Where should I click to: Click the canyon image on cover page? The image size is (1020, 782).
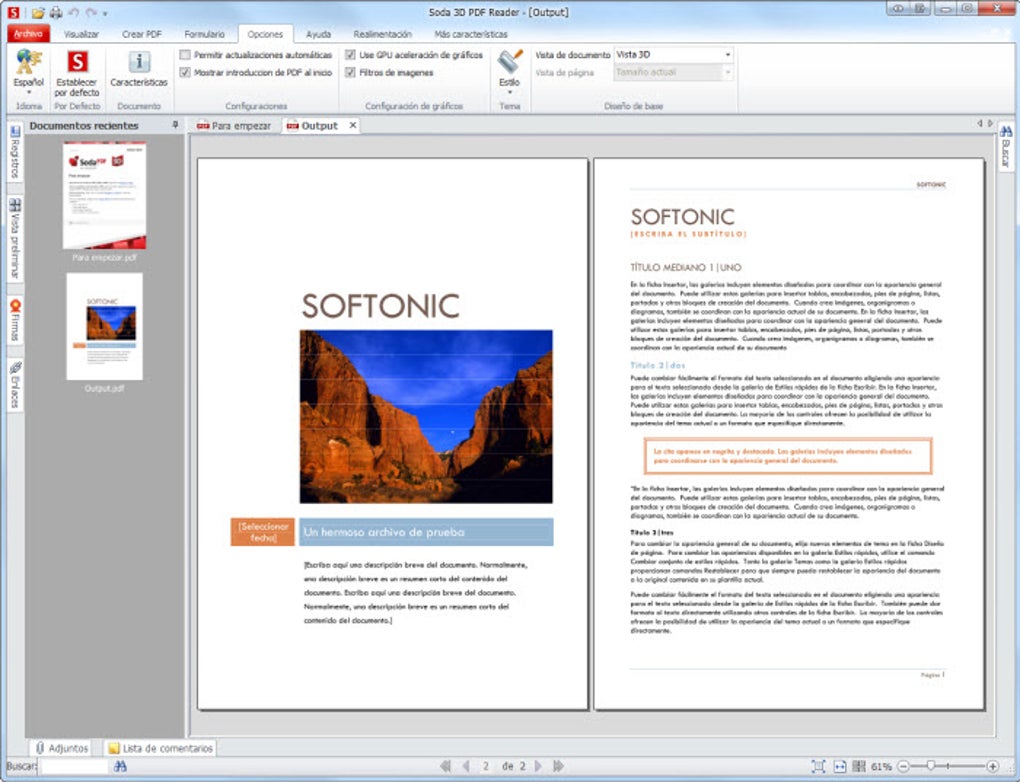click(x=426, y=416)
